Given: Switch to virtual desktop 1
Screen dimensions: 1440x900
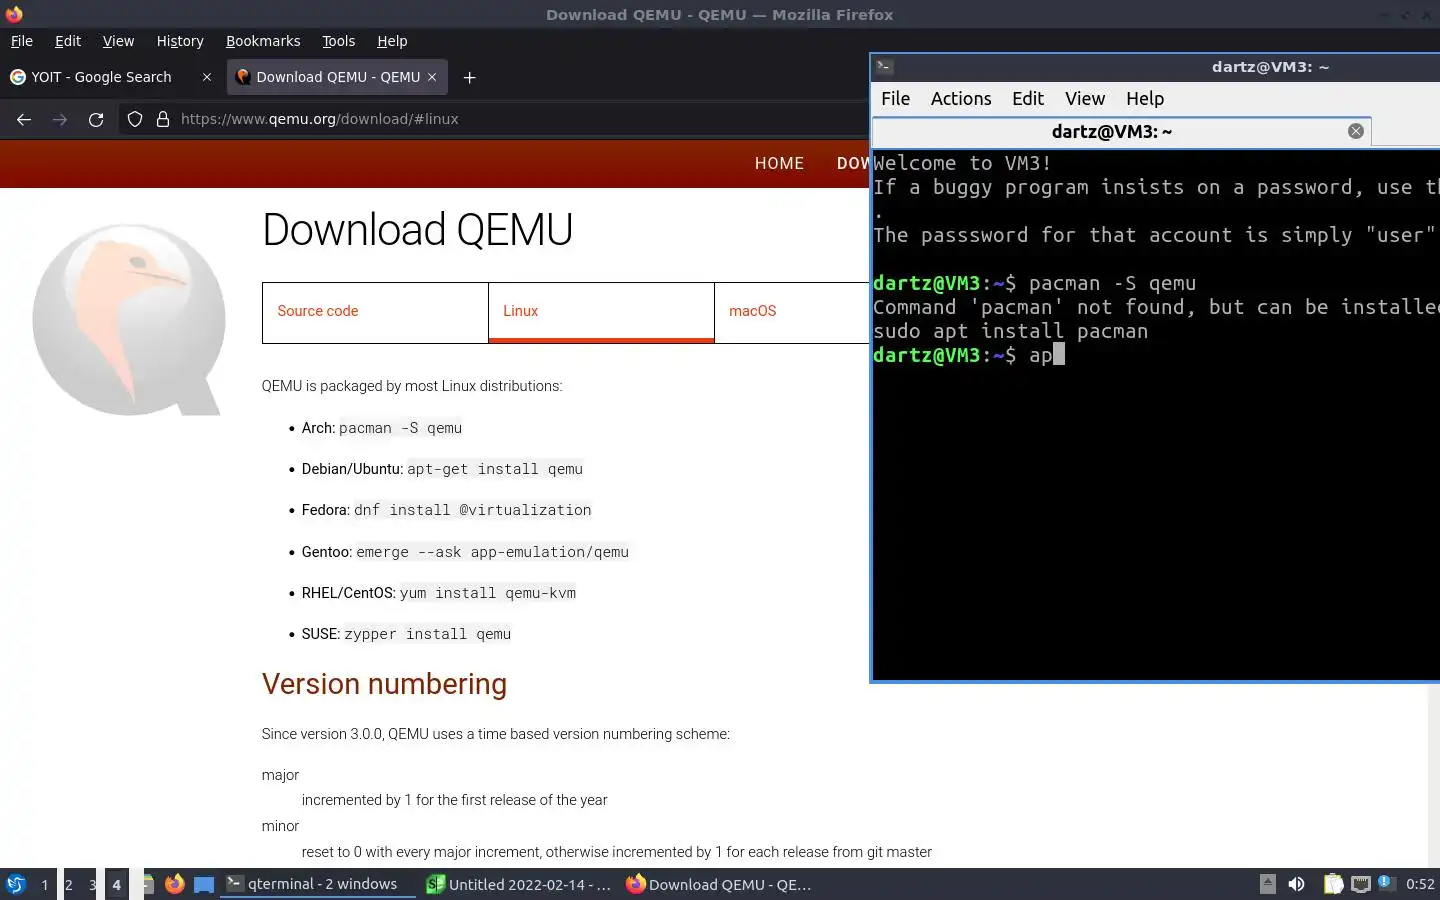Looking at the screenshot, I should click(x=44, y=884).
